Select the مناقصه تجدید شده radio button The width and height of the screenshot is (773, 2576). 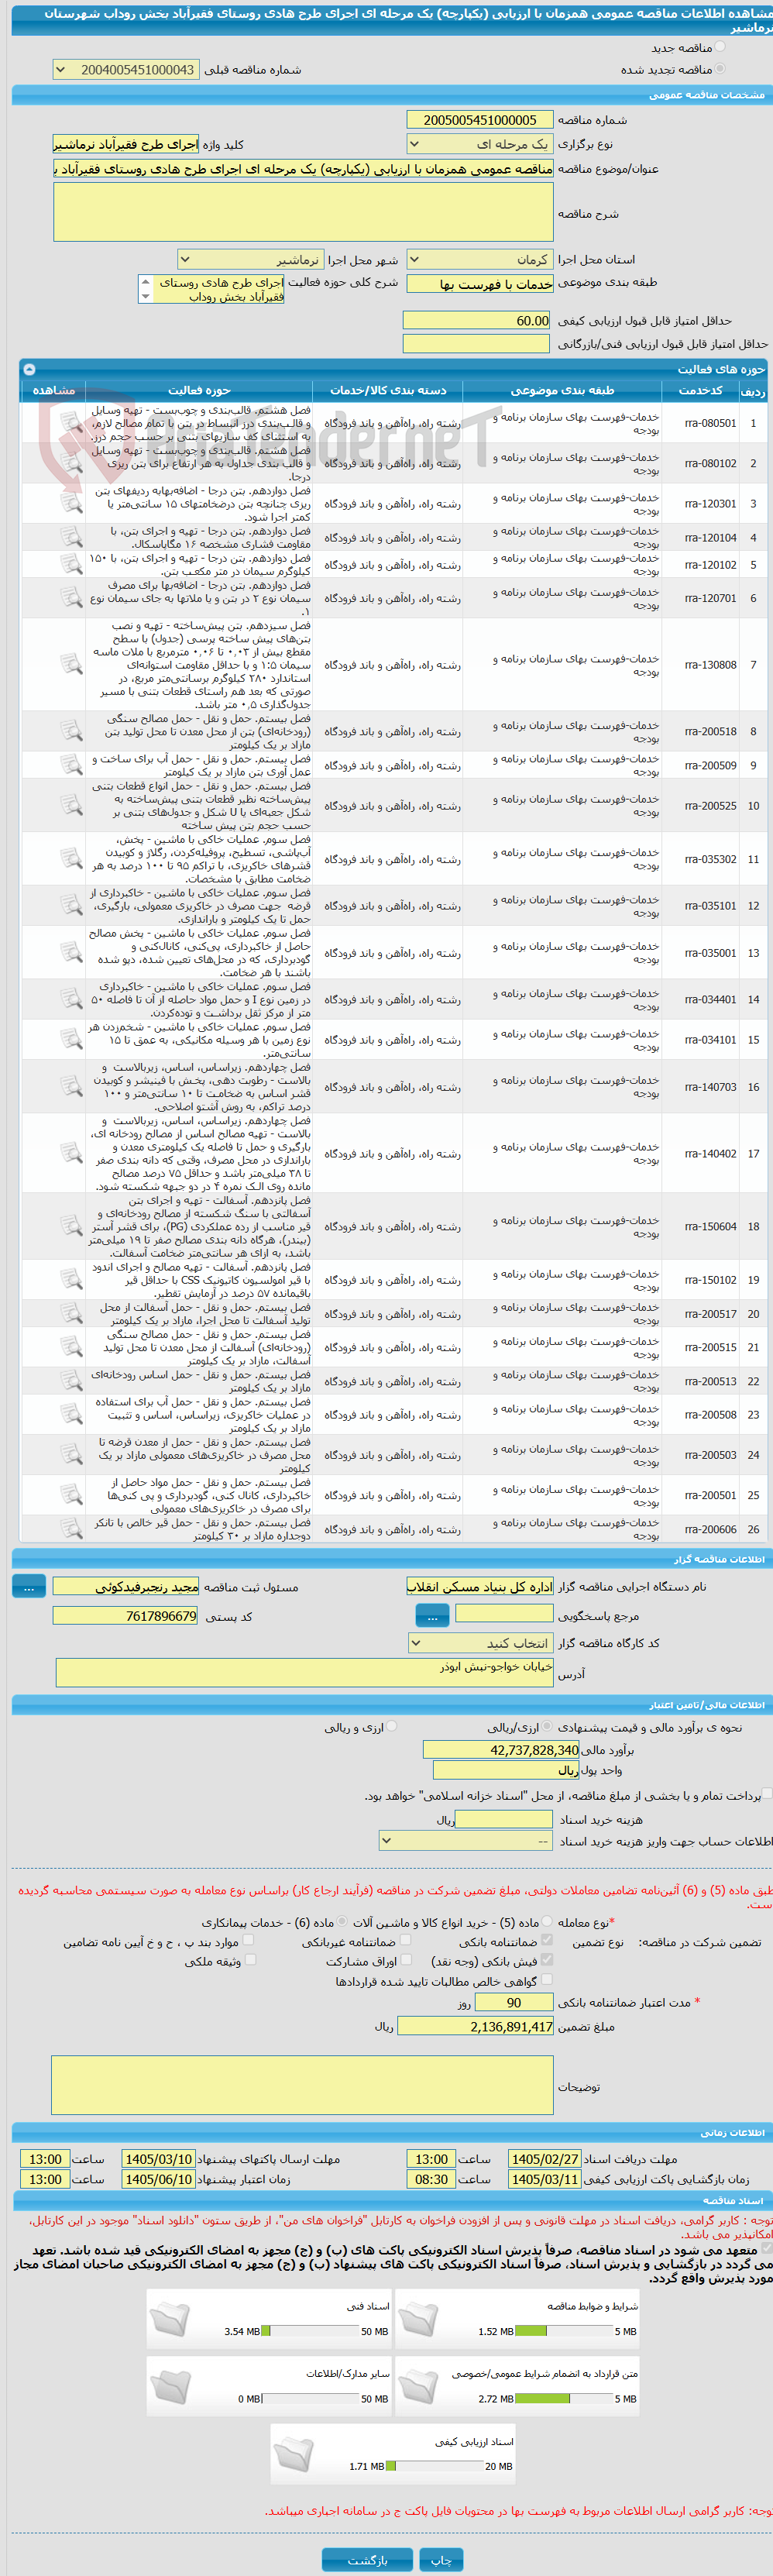(720, 69)
